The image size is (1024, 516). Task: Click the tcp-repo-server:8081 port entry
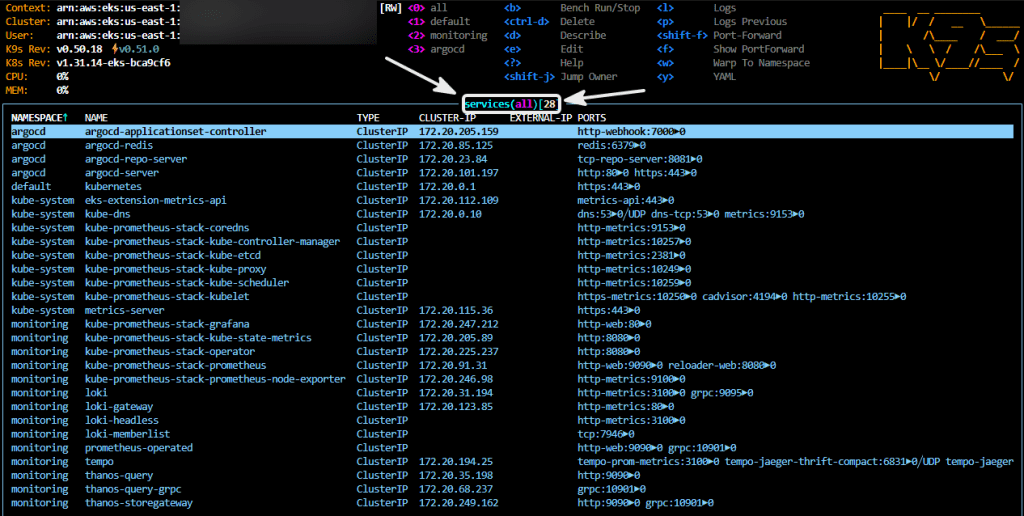click(x=640, y=159)
